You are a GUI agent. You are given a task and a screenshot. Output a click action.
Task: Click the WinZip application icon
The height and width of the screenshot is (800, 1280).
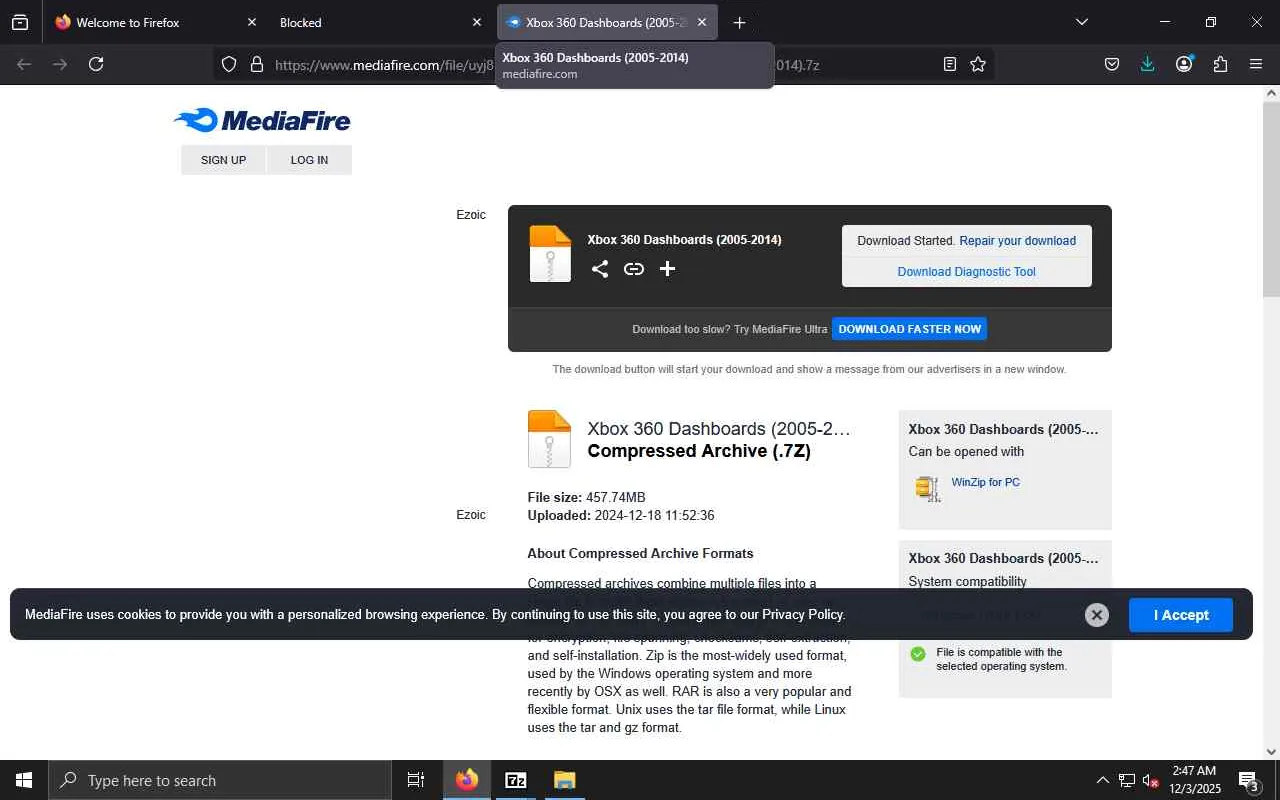pos(928,488)
